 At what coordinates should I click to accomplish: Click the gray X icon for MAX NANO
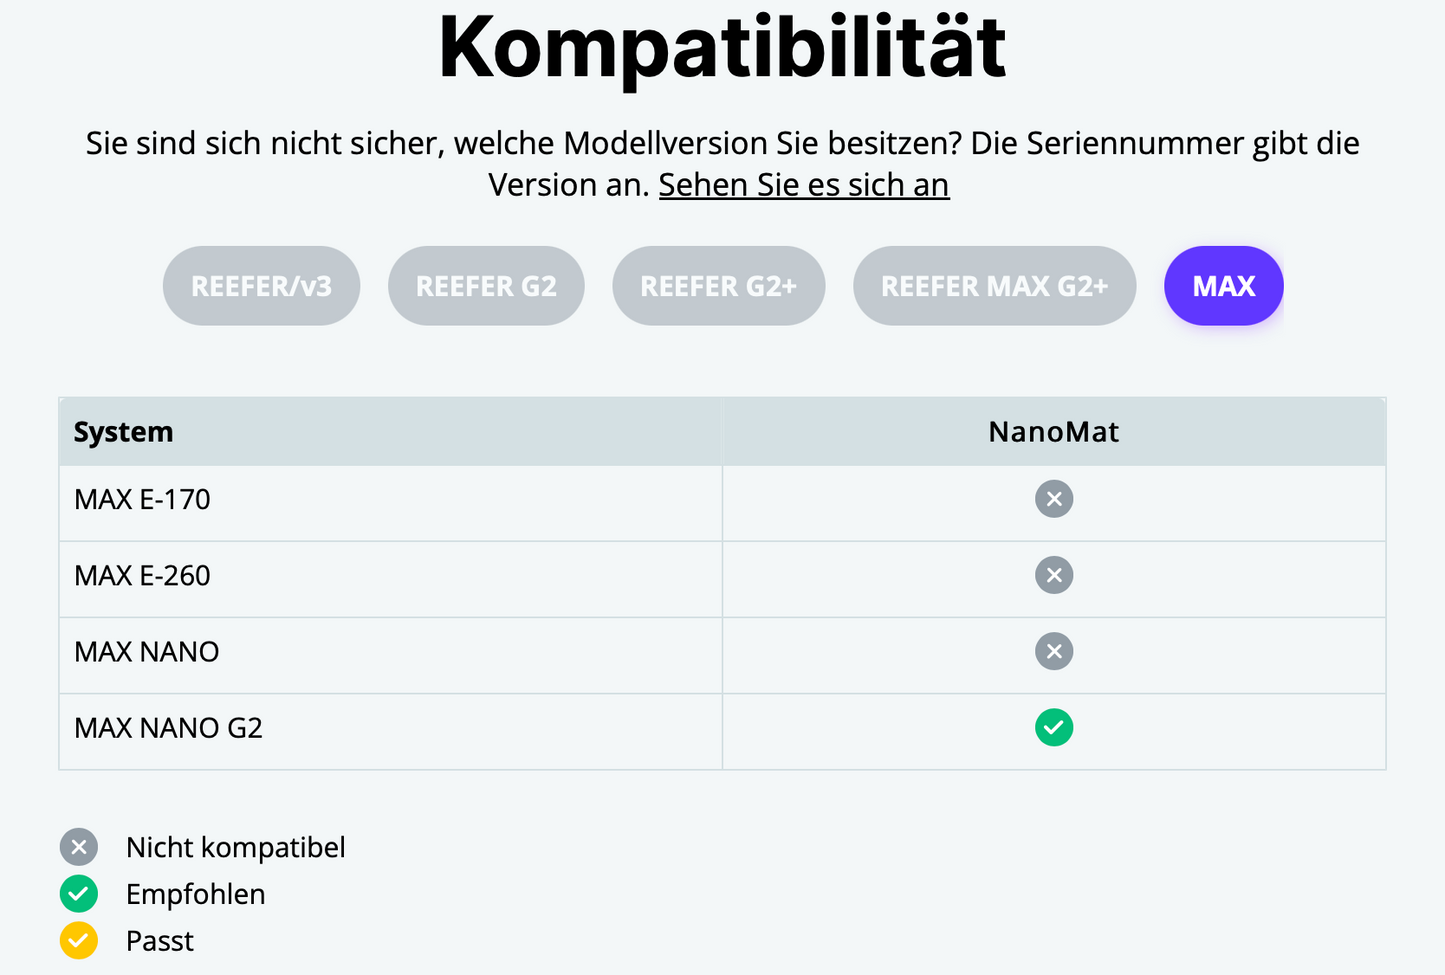[1054, 652]
